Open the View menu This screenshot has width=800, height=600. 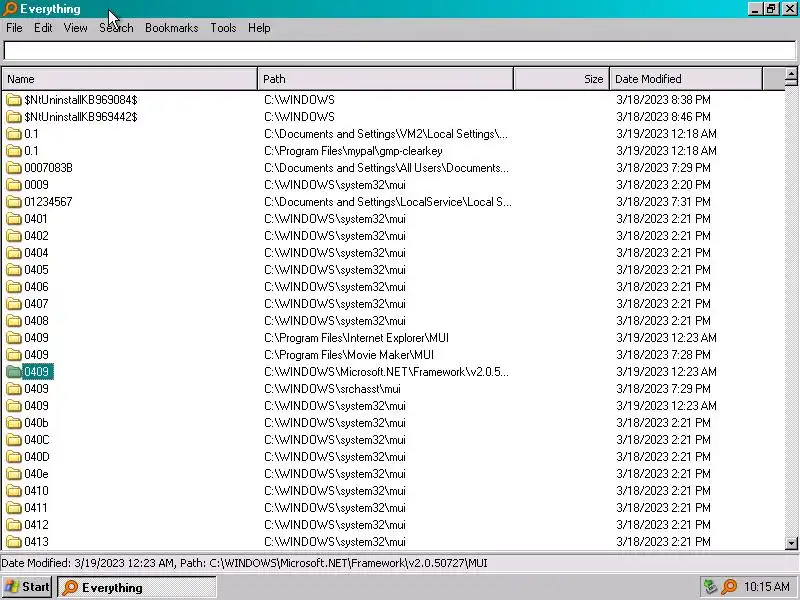tap(76, 28)
